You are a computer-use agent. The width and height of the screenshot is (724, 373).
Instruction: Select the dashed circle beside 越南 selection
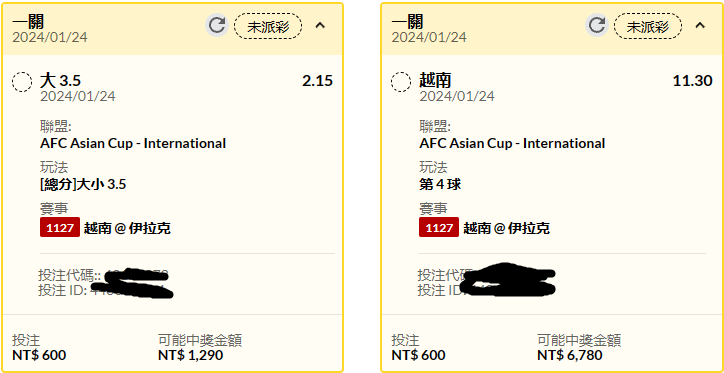[x=401, y=82]
